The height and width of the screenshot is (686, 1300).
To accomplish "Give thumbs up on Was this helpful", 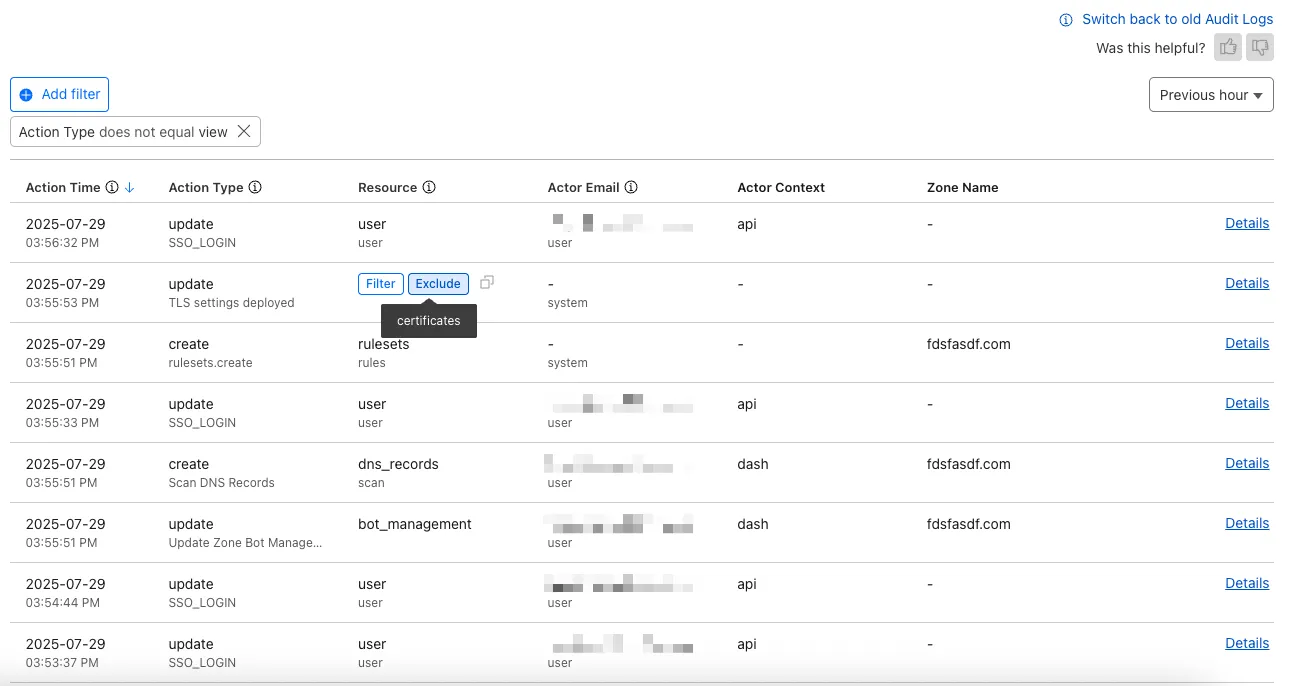I will tap(1228, 46).
